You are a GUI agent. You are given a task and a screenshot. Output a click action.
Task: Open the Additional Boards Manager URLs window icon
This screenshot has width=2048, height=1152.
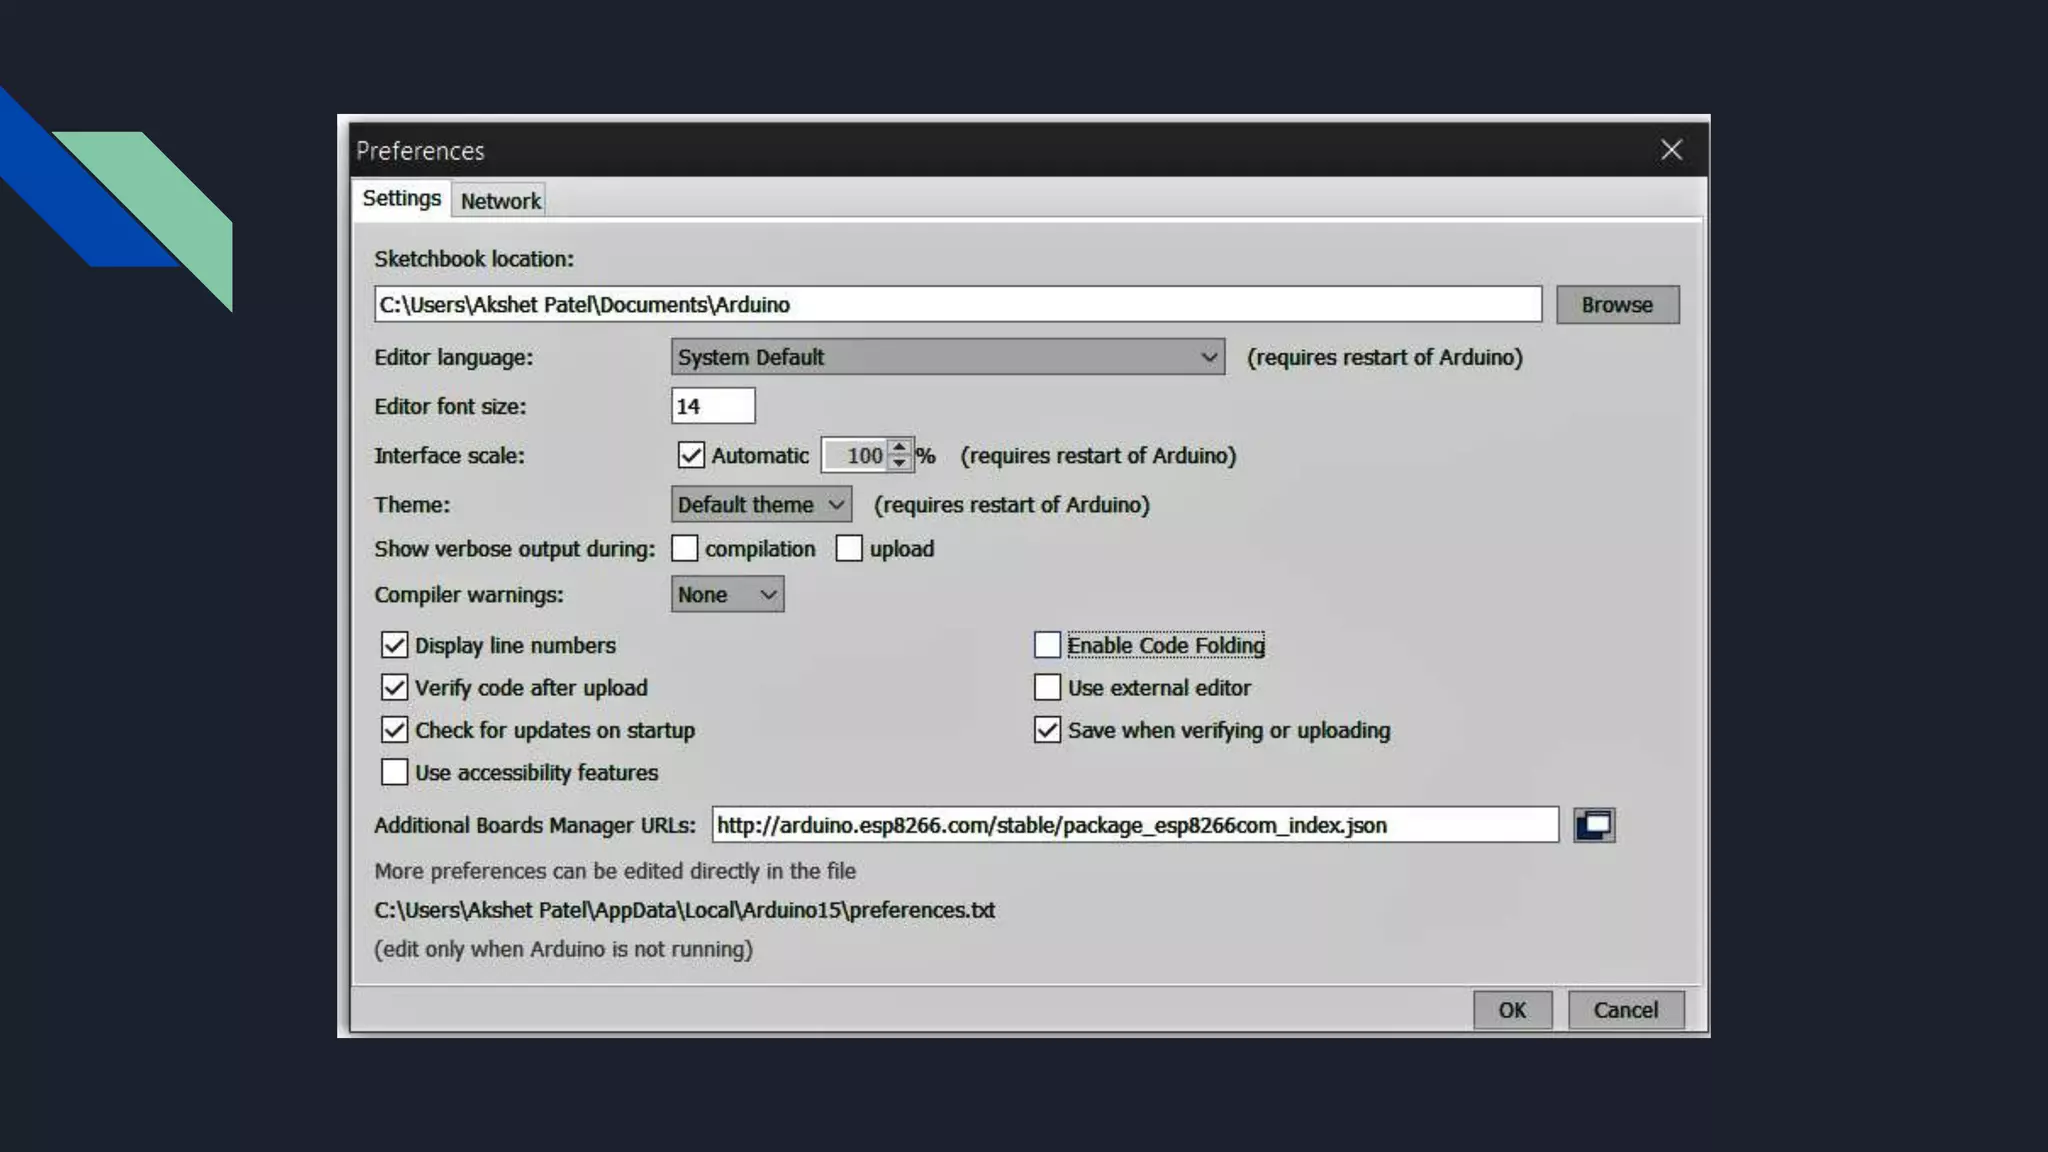[x=1594, y=825]
